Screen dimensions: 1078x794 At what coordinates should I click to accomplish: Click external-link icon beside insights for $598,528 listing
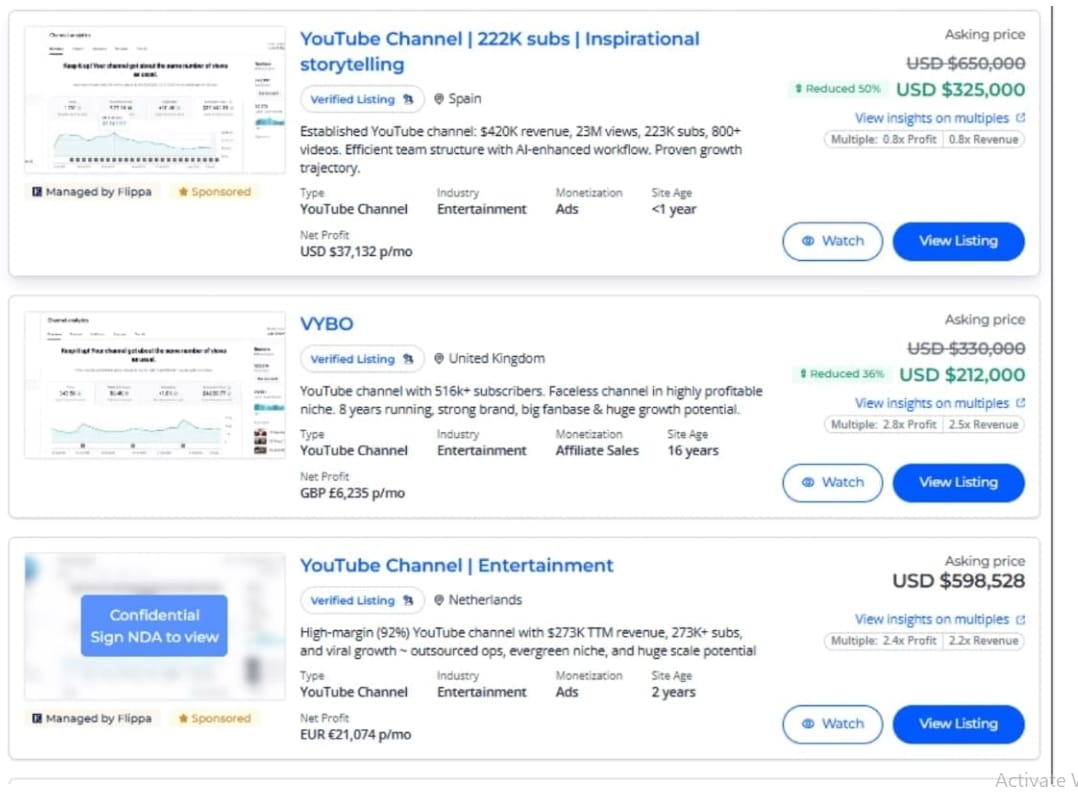tap(1020, 620)
